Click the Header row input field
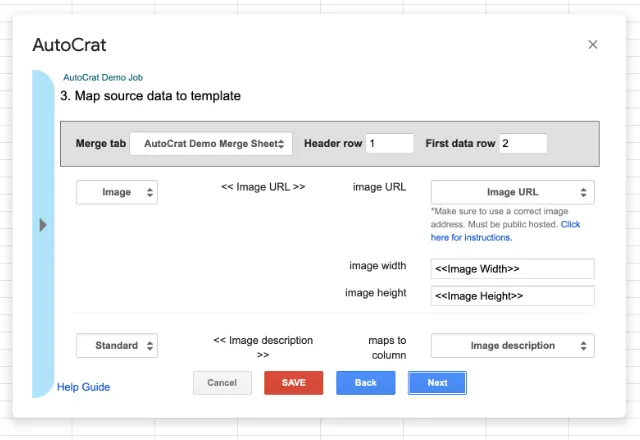640x440 pixels. [389, 144]
